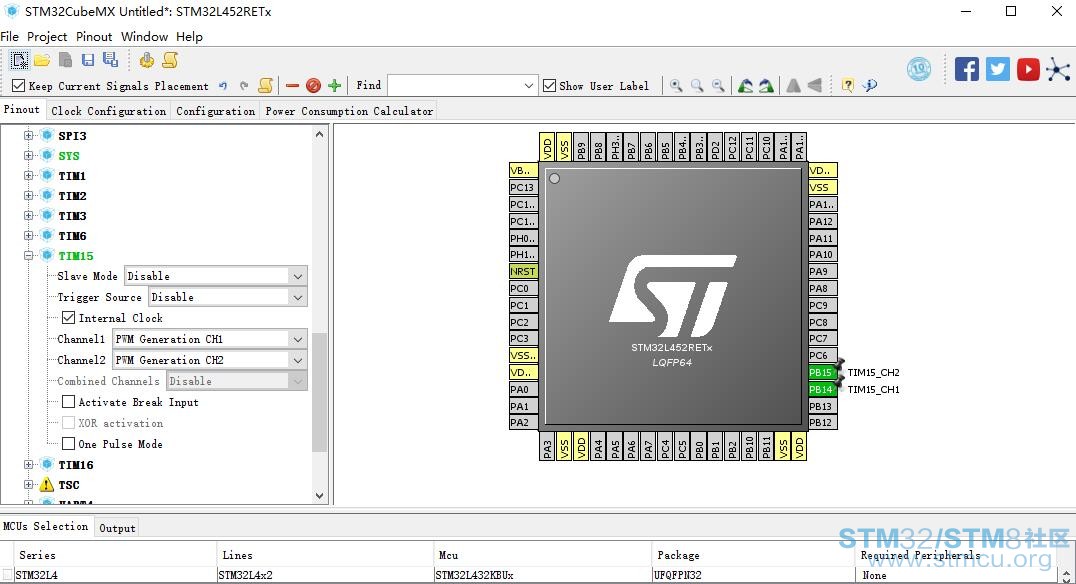Switch to the Configuration tab
Viewport: 1076px width, 584px height.
coord(215,110)
